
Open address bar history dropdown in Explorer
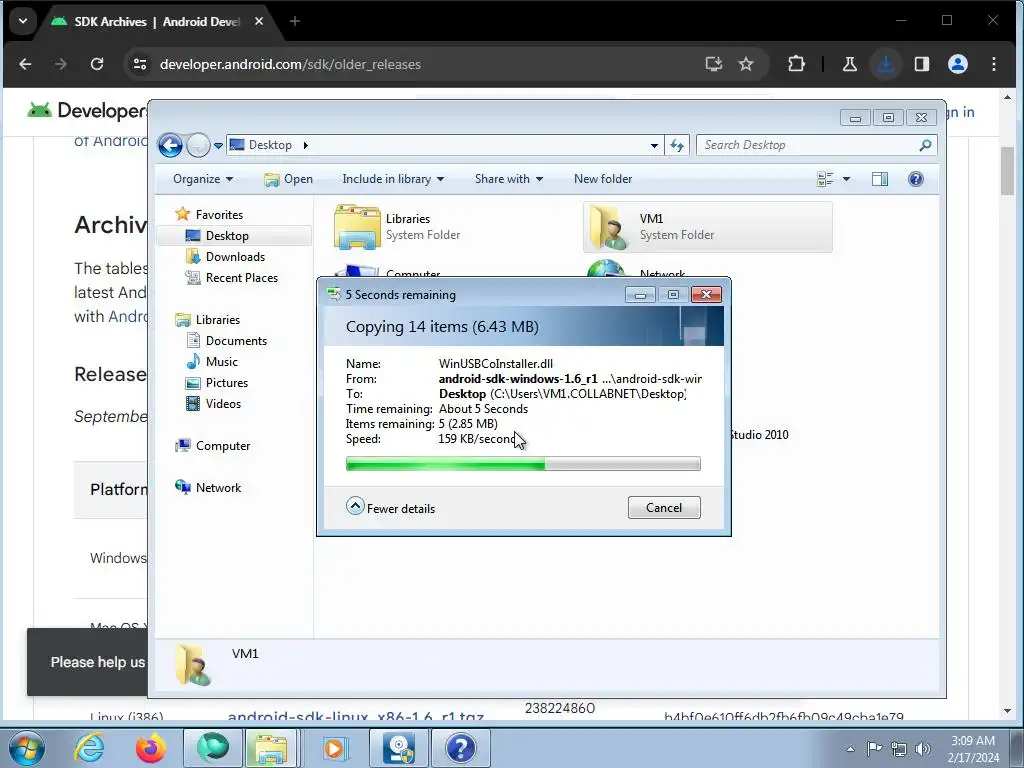point(654,146)
